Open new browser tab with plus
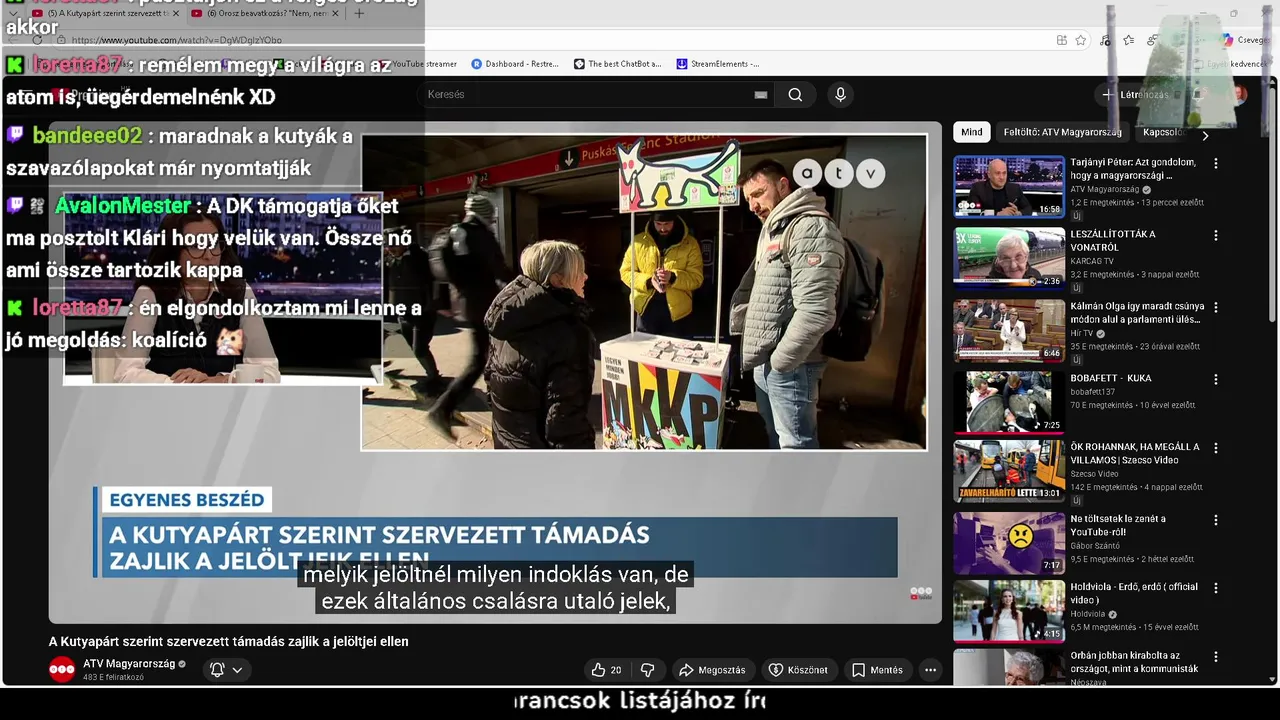This screenshot has height=720, width=1280. point(359,14)
